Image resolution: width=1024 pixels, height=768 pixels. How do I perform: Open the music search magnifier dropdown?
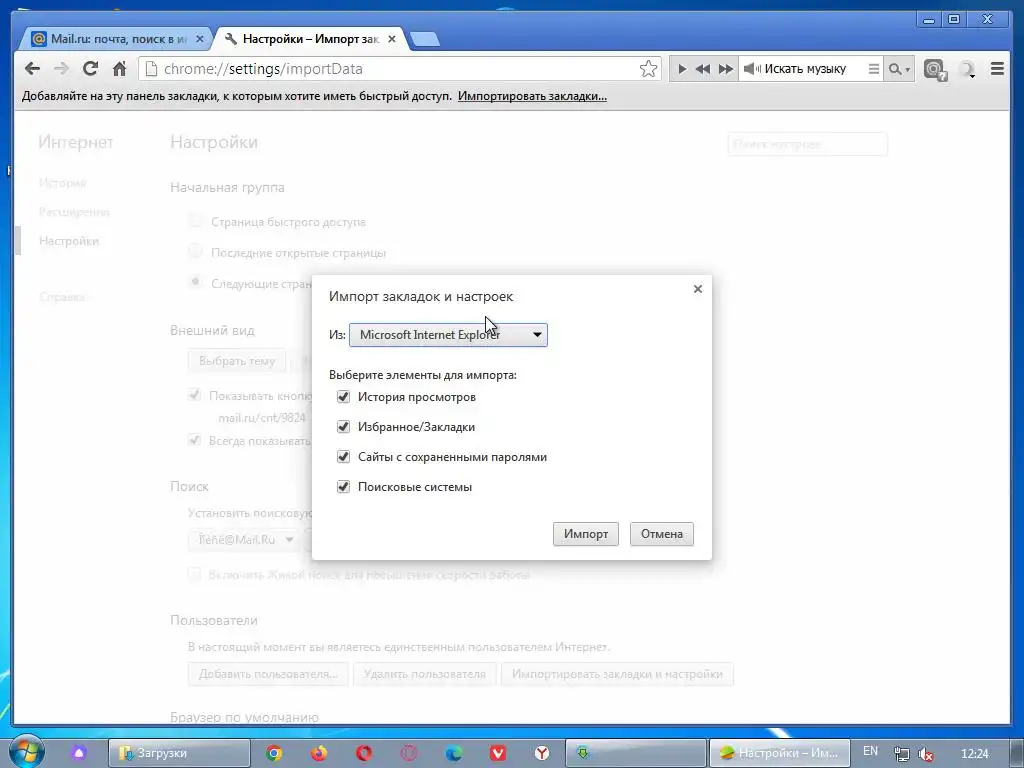tap(899, 69)
